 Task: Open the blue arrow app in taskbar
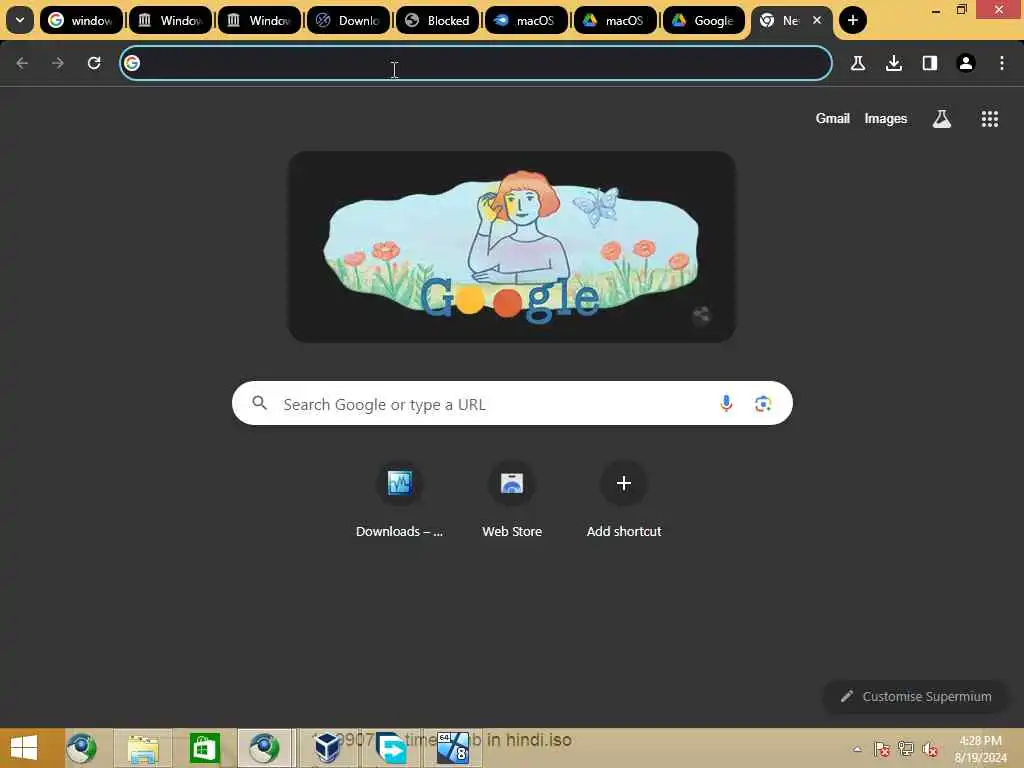[x=391, y=748]
